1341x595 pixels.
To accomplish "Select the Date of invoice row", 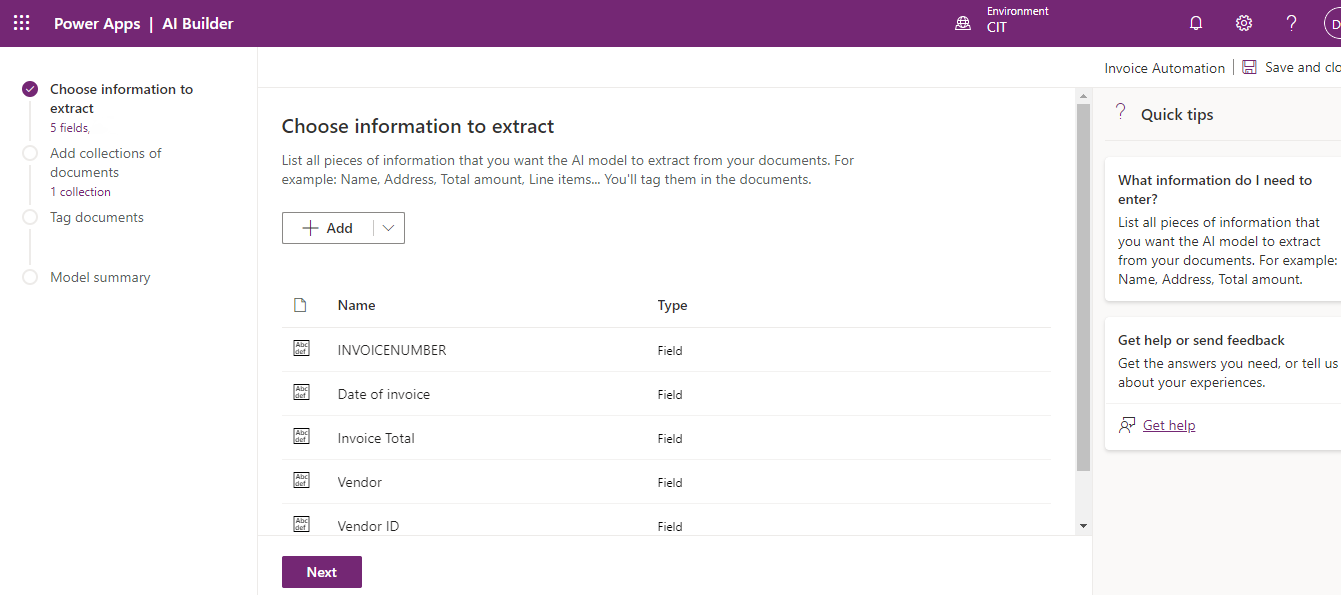I will pos(666,394).
